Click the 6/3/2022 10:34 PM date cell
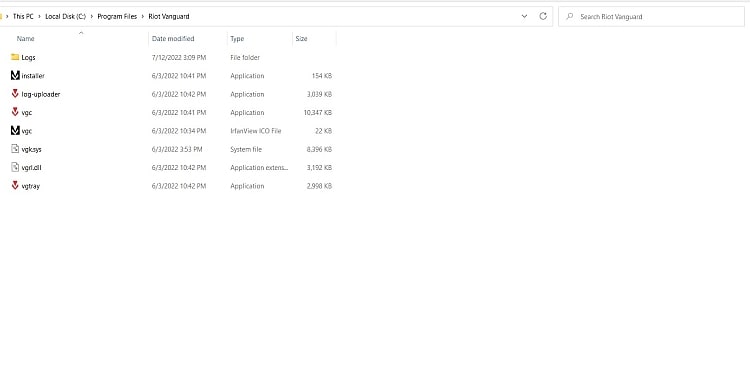 [179, 131]
